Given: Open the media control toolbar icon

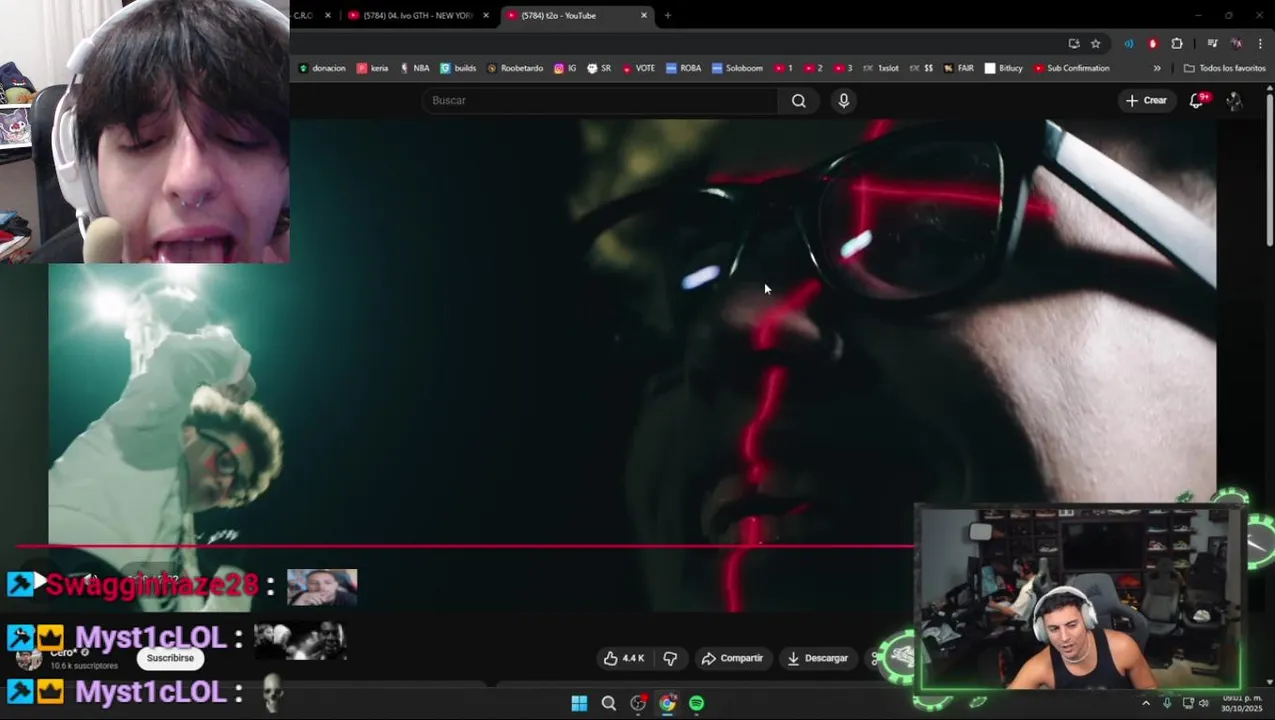Looking at the screenshot, I should click(x=1212, y=43).
